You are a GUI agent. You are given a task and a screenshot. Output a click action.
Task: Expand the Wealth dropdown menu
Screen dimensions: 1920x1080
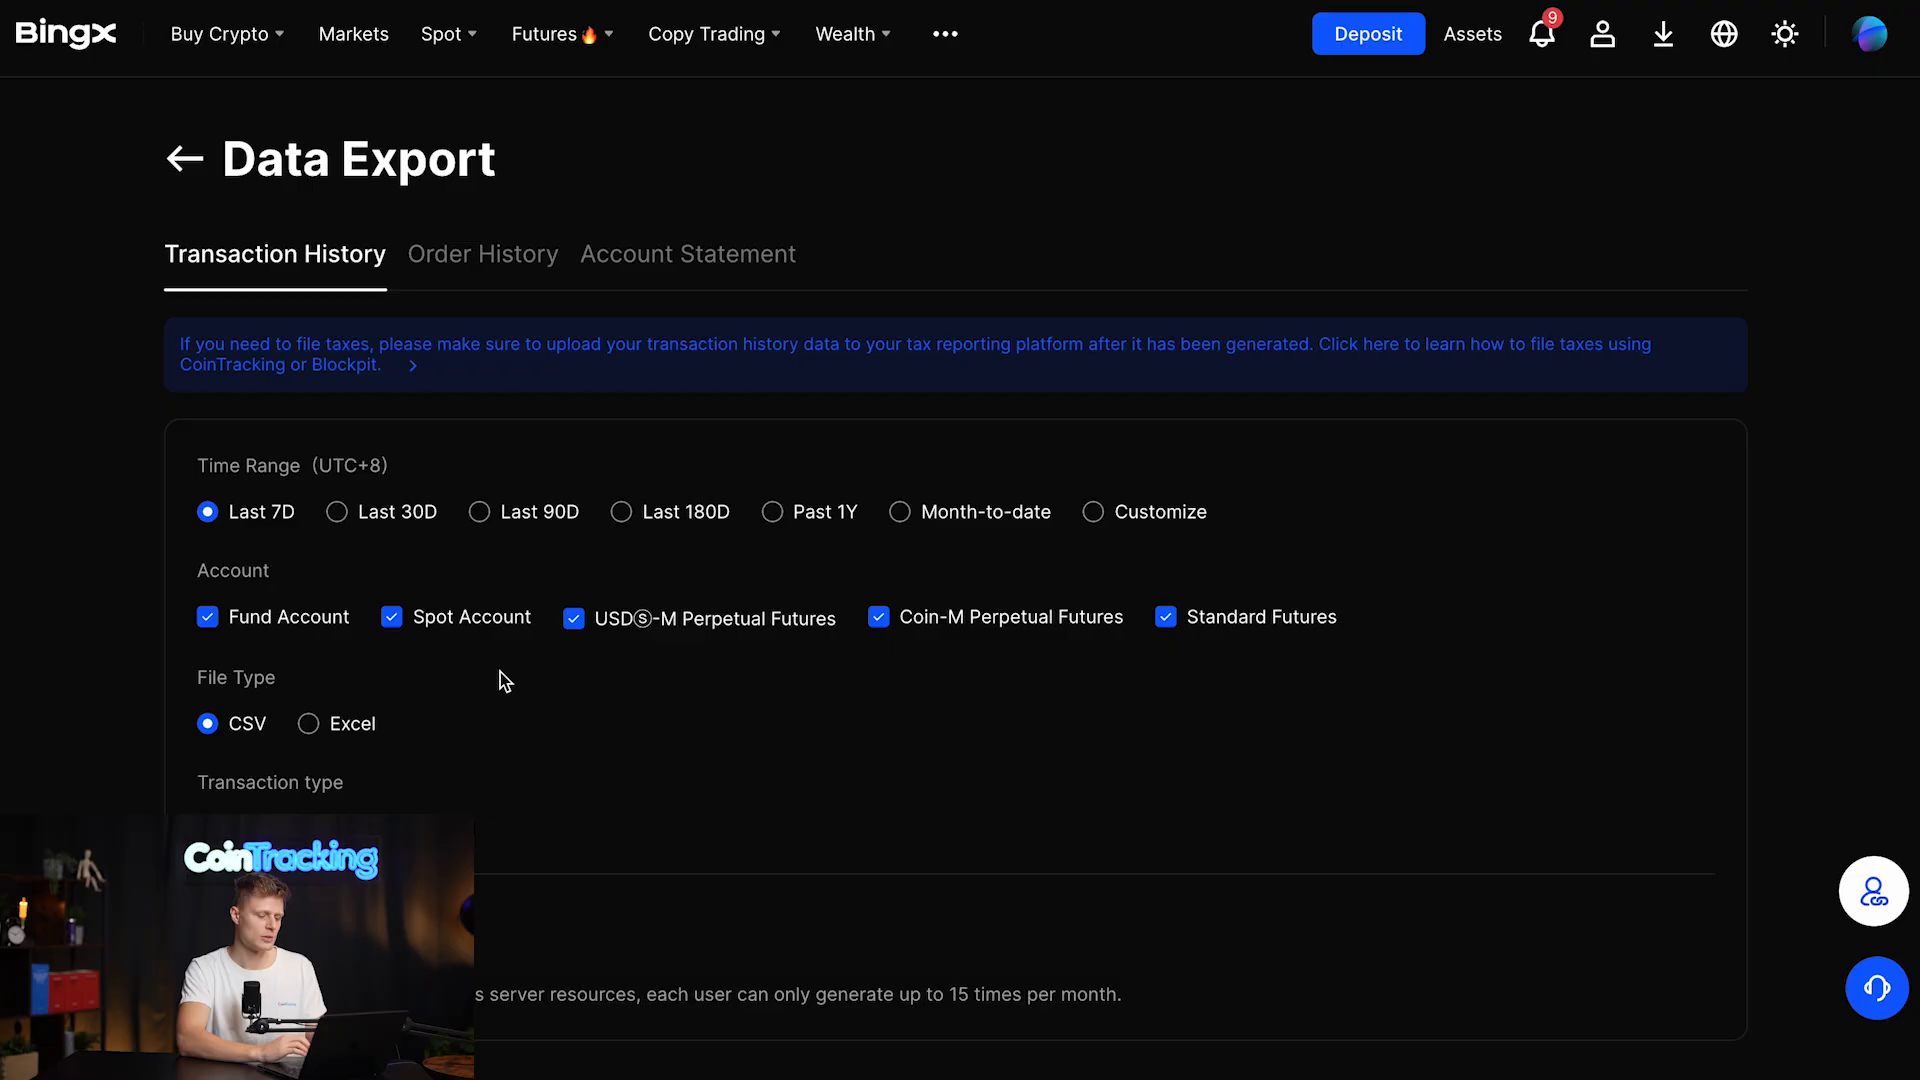[853, 34]
